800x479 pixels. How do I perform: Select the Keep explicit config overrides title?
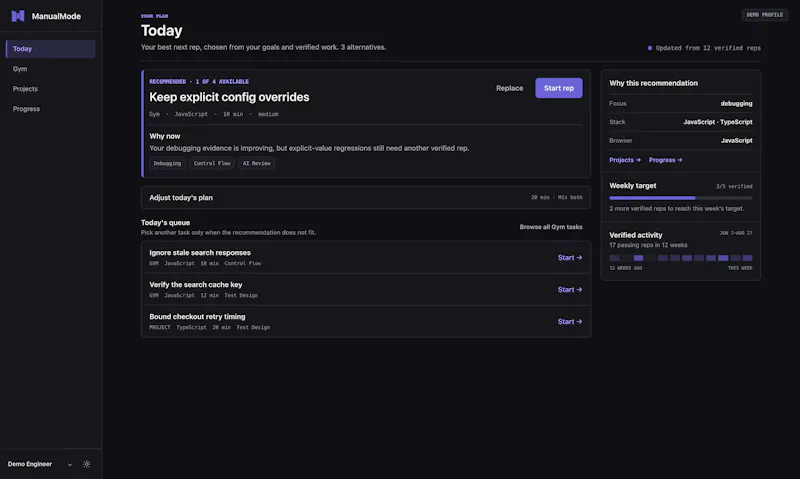pos(229,97)
